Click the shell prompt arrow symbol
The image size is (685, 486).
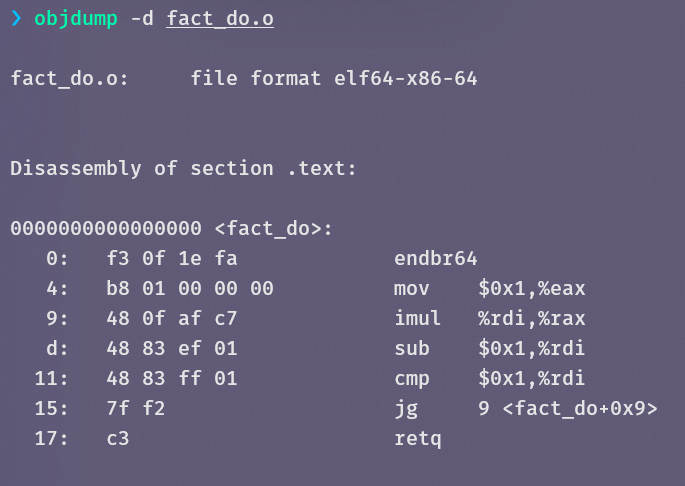click(16, 19)
